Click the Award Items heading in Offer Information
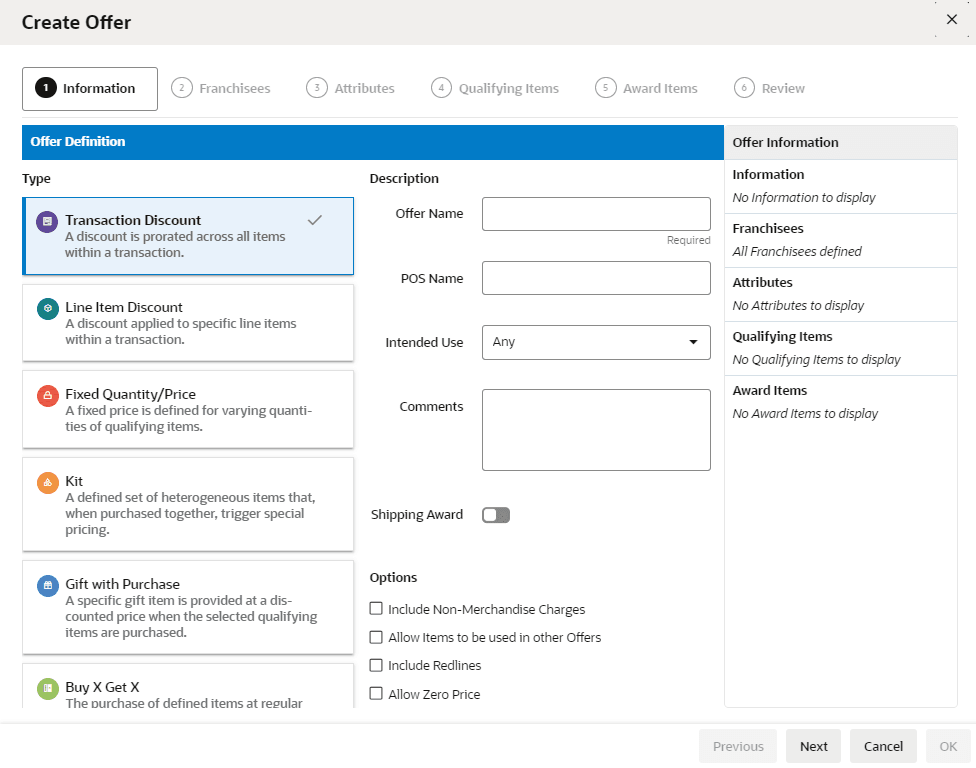Image resolution: width=976 pixels, height=768 pixels. [769, 391]
